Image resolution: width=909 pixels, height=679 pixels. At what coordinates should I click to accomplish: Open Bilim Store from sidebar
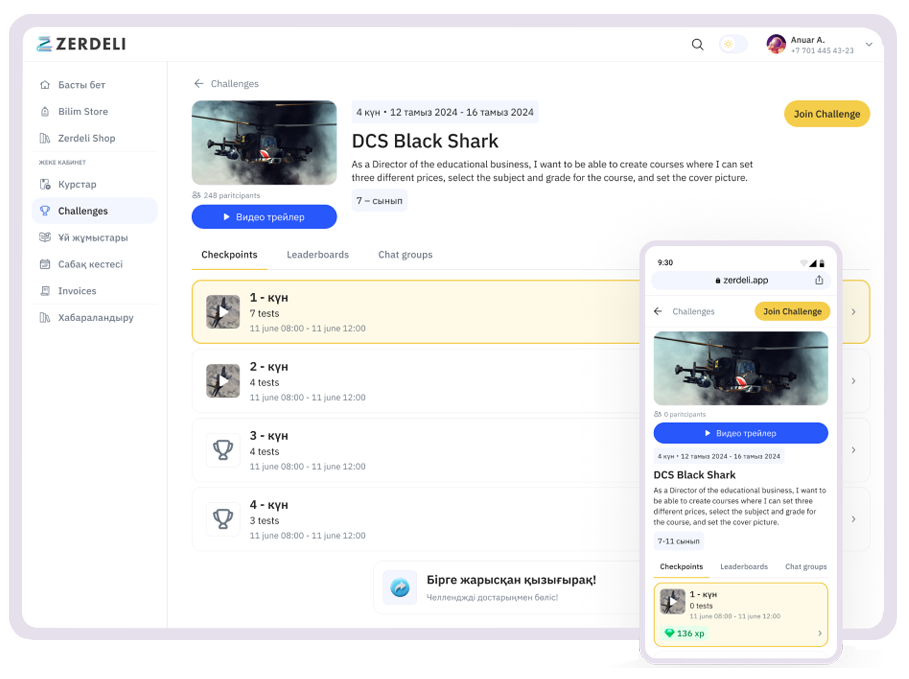82,112
